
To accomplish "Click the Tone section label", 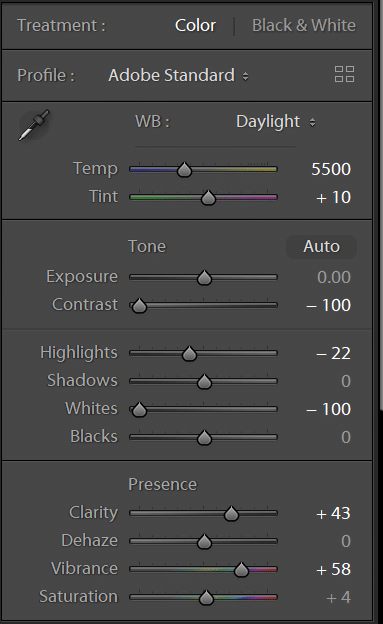I will tap(147, 246).
